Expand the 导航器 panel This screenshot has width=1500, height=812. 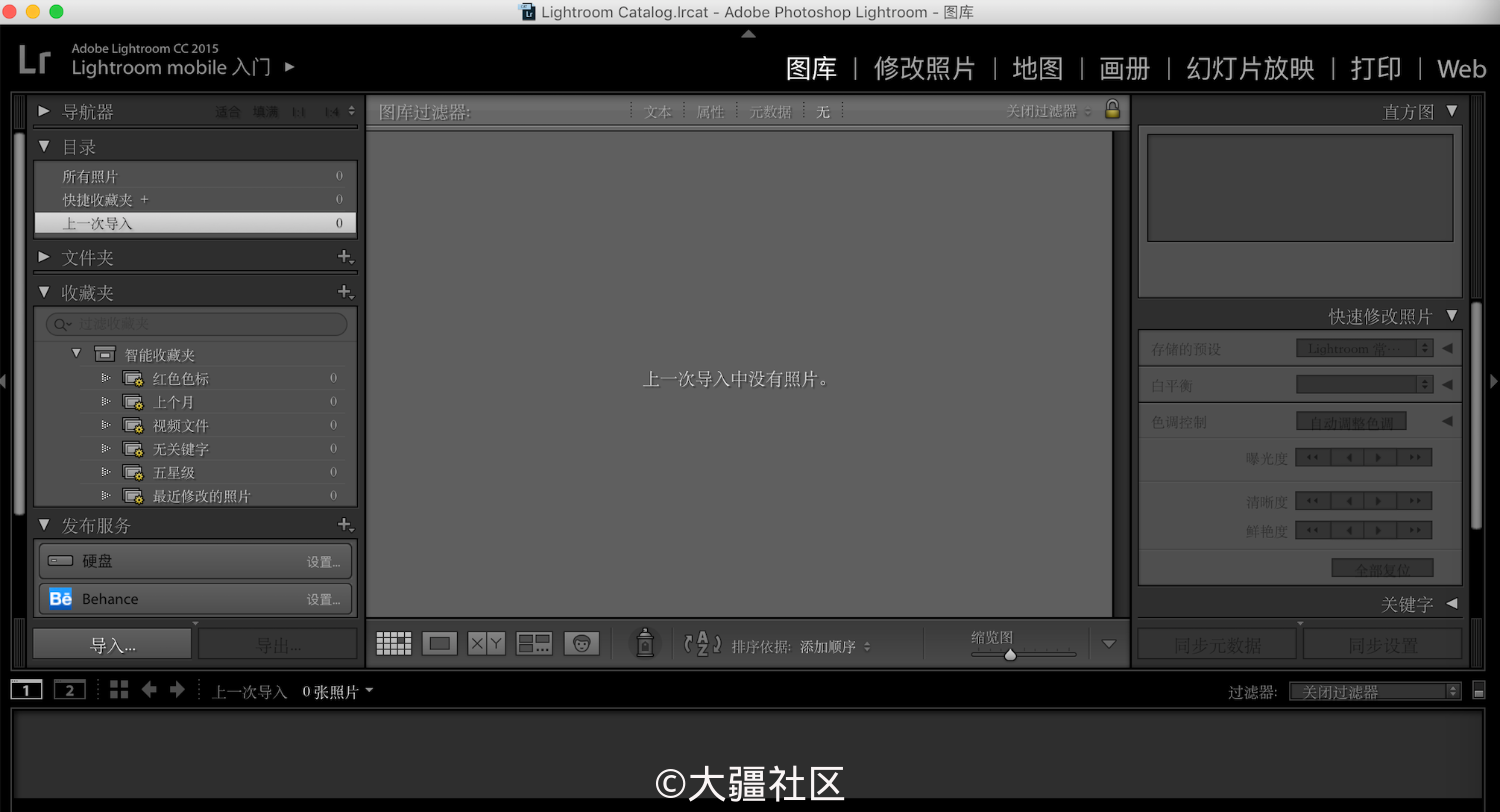coord(43,111)
